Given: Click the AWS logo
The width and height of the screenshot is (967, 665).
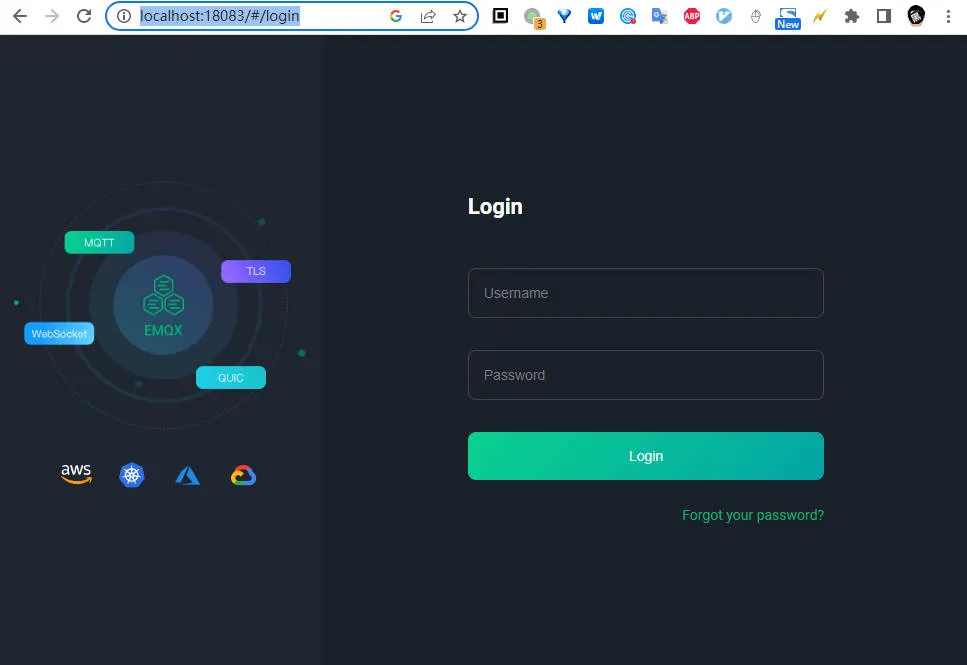Looking at the screenshot, I should click(76, 474).
